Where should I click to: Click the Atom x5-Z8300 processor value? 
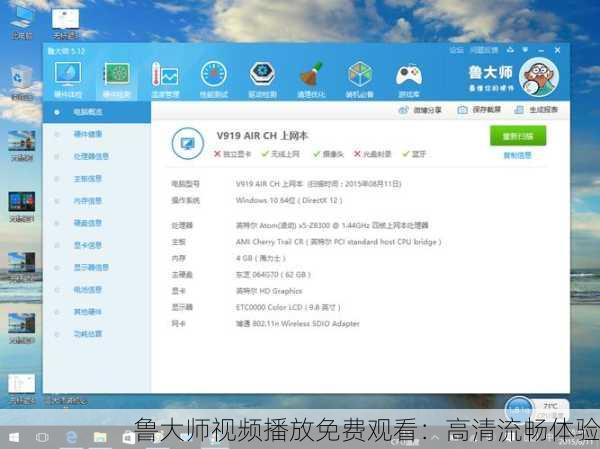point(332,225)
